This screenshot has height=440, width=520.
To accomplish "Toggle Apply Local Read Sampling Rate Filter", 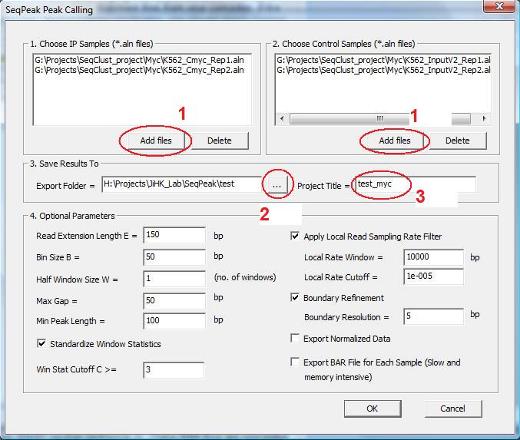I will click(x=295, y=236).
